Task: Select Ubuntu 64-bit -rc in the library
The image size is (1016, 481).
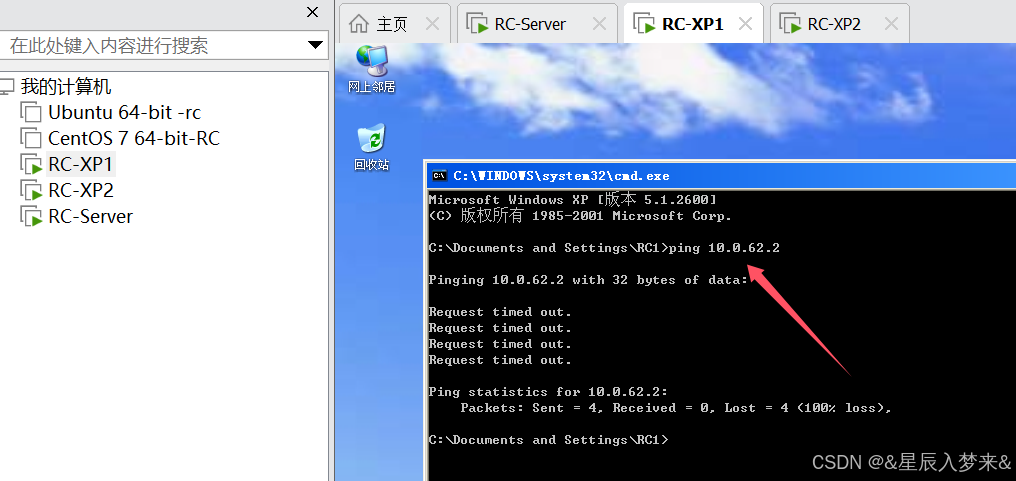Action: (x=124, y=112)
